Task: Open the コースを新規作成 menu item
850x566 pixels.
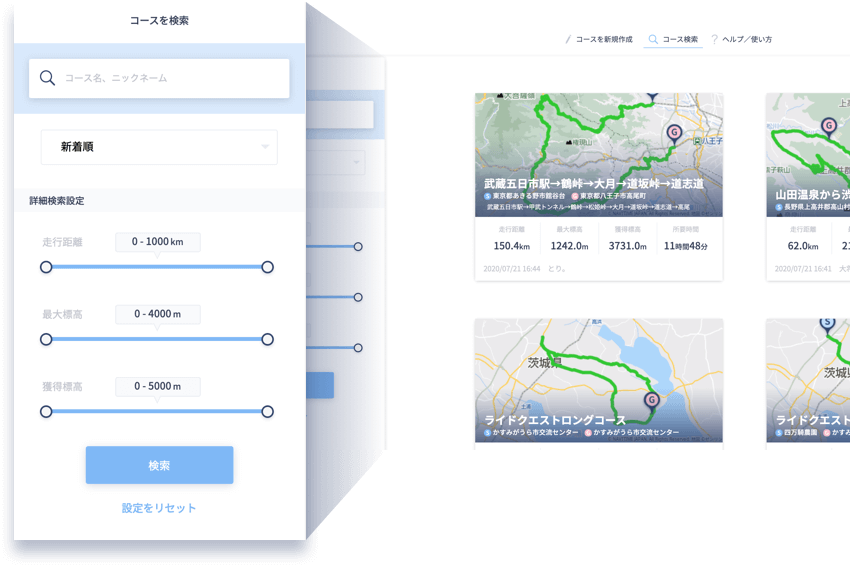Action: tap(603, 40)
